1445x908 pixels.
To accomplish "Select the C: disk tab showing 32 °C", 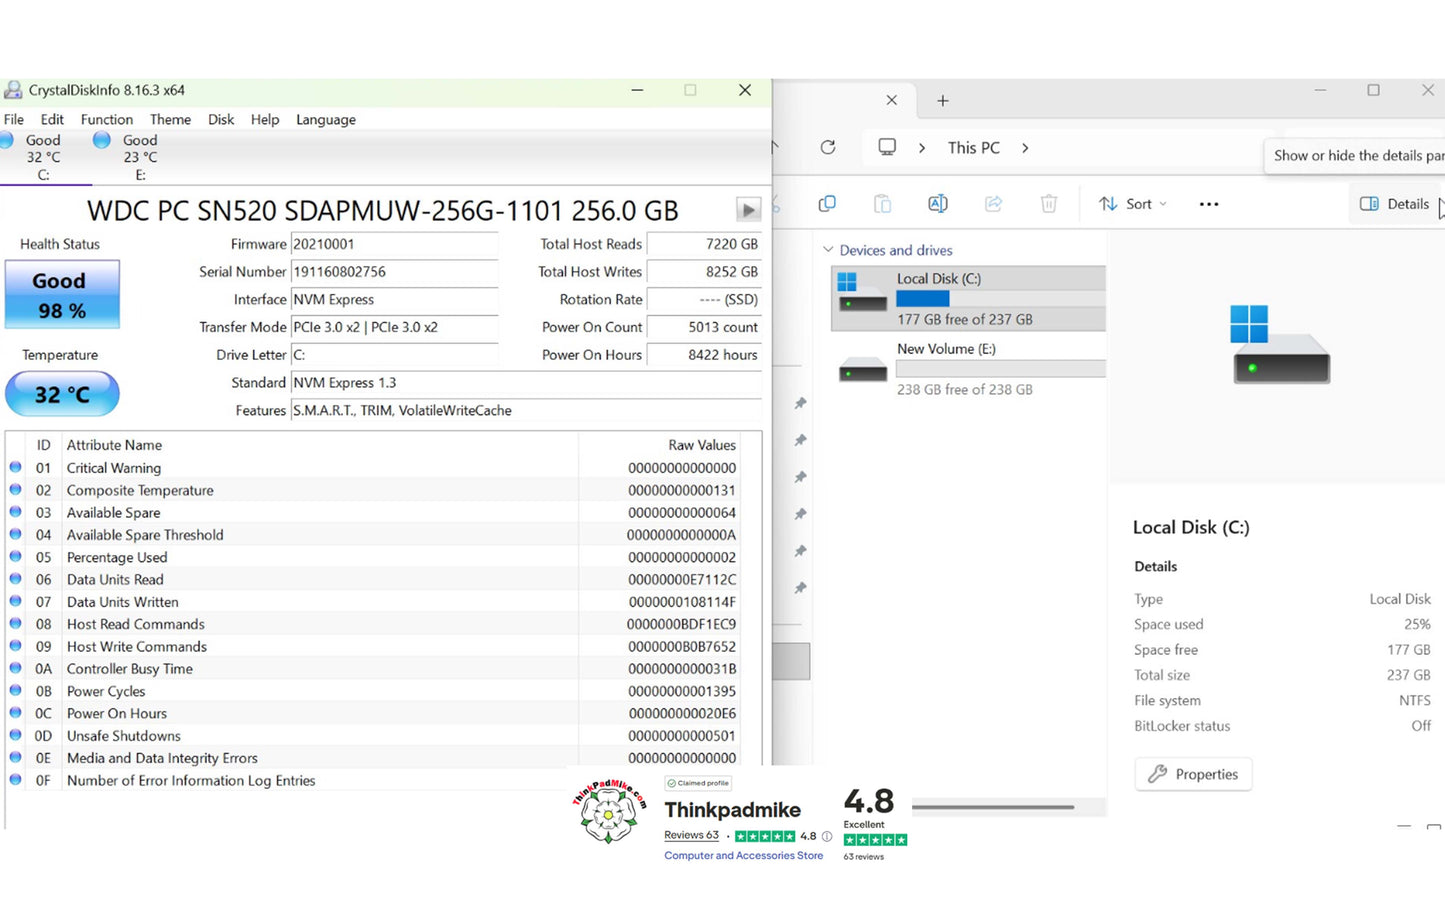I will click(44, 157).
